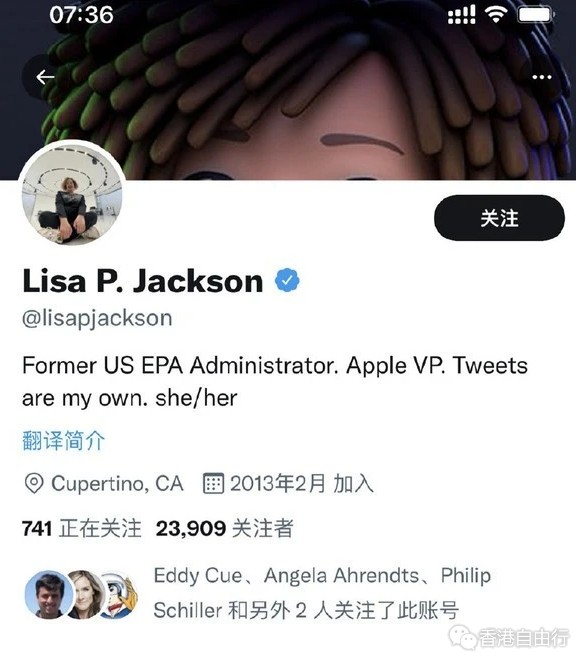576x662 pixels.
Task: Click the 翻译简介 translate bio link
Action: point(63,441)
